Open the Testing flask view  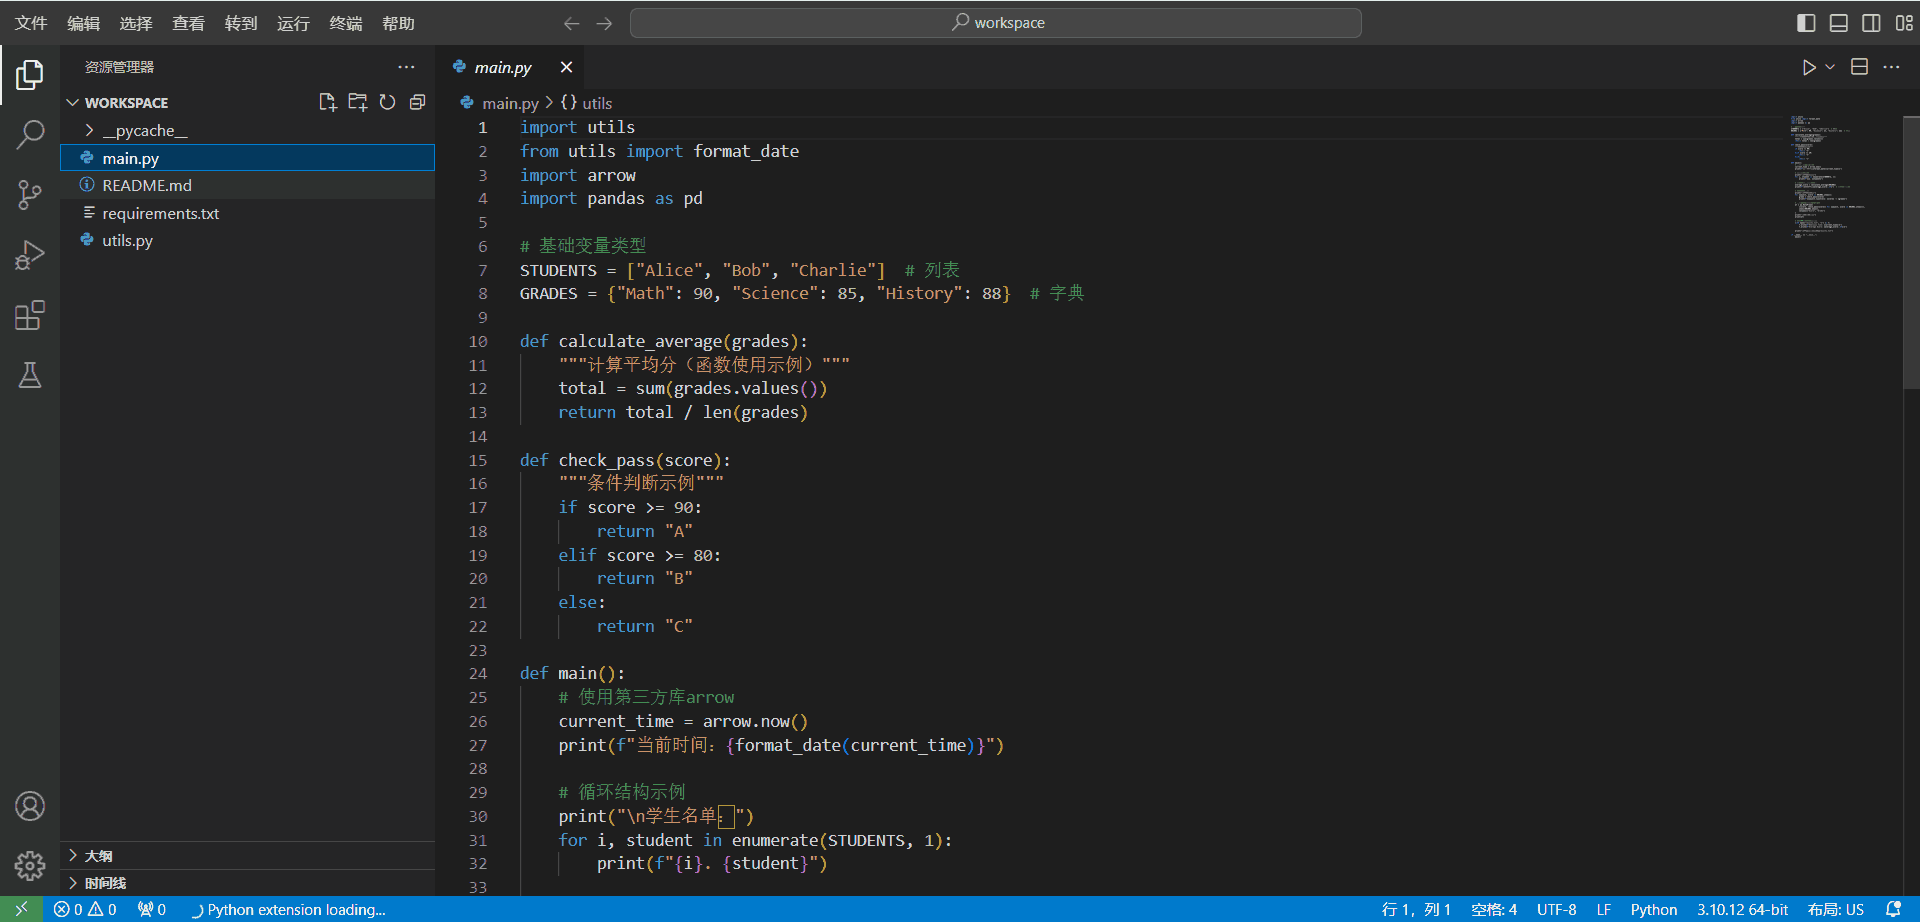tap(30, 376)
